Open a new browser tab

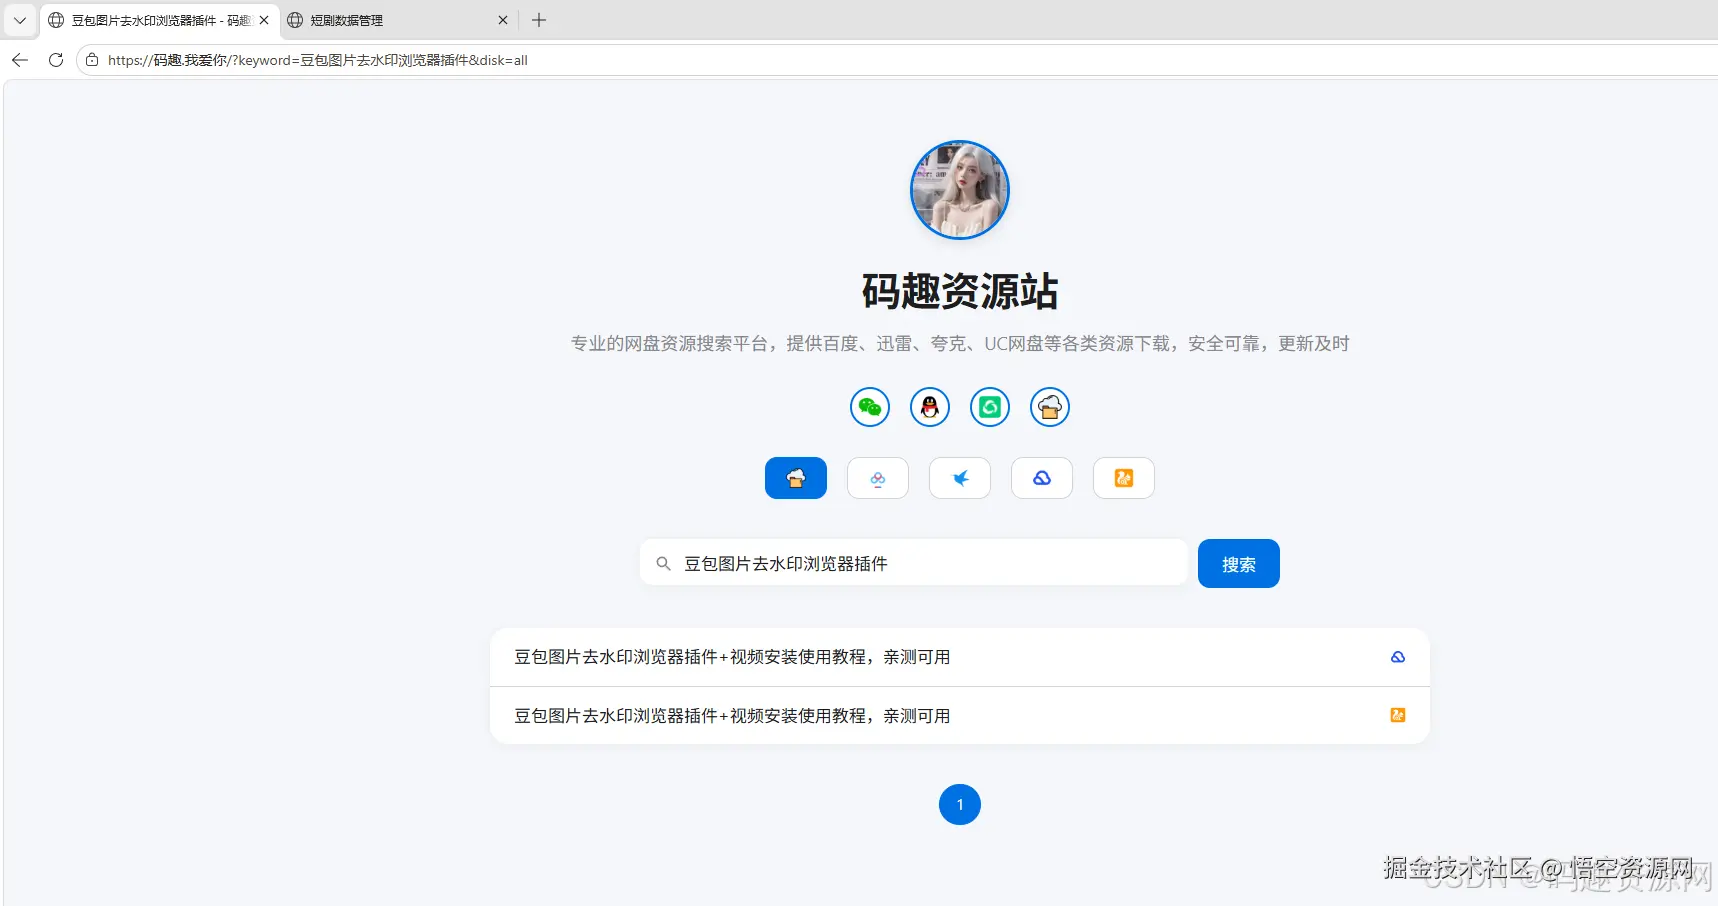pos(539,20)
